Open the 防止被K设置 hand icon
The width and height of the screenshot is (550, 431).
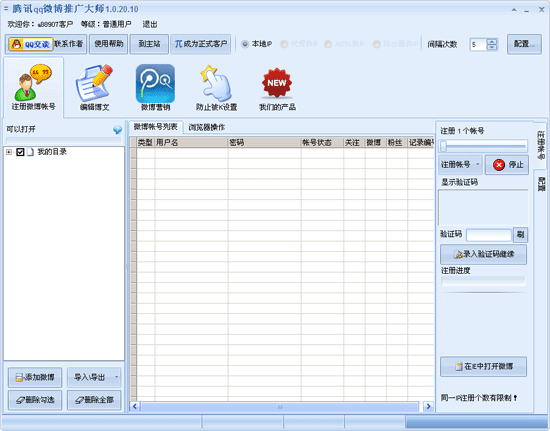(216, 88)
